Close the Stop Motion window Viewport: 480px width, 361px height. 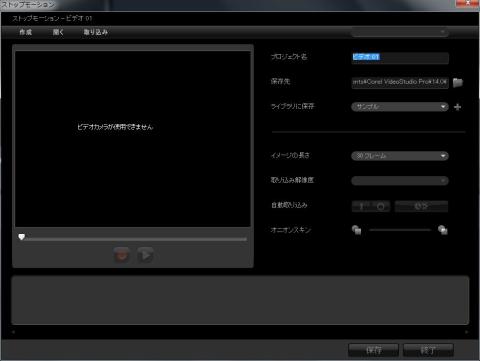click(x=467, y=3)
